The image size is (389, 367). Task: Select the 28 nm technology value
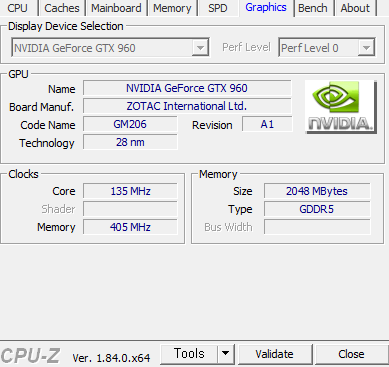tap(130, 142)
